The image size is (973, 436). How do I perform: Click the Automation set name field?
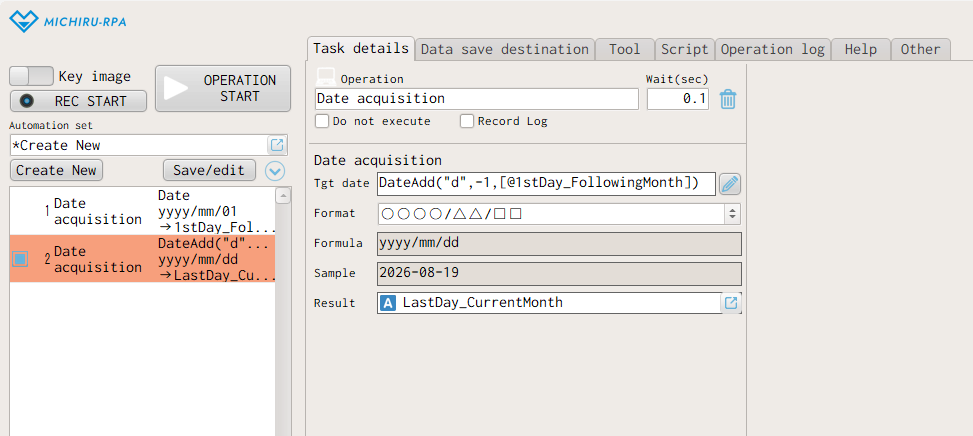(x=139, y=145)
